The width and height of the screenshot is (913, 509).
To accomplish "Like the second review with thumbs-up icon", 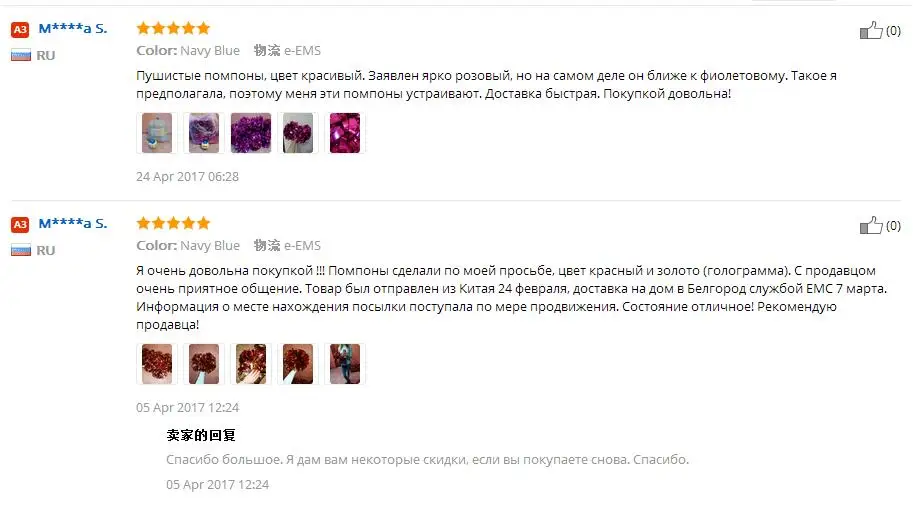I will (x=871, y=225).
